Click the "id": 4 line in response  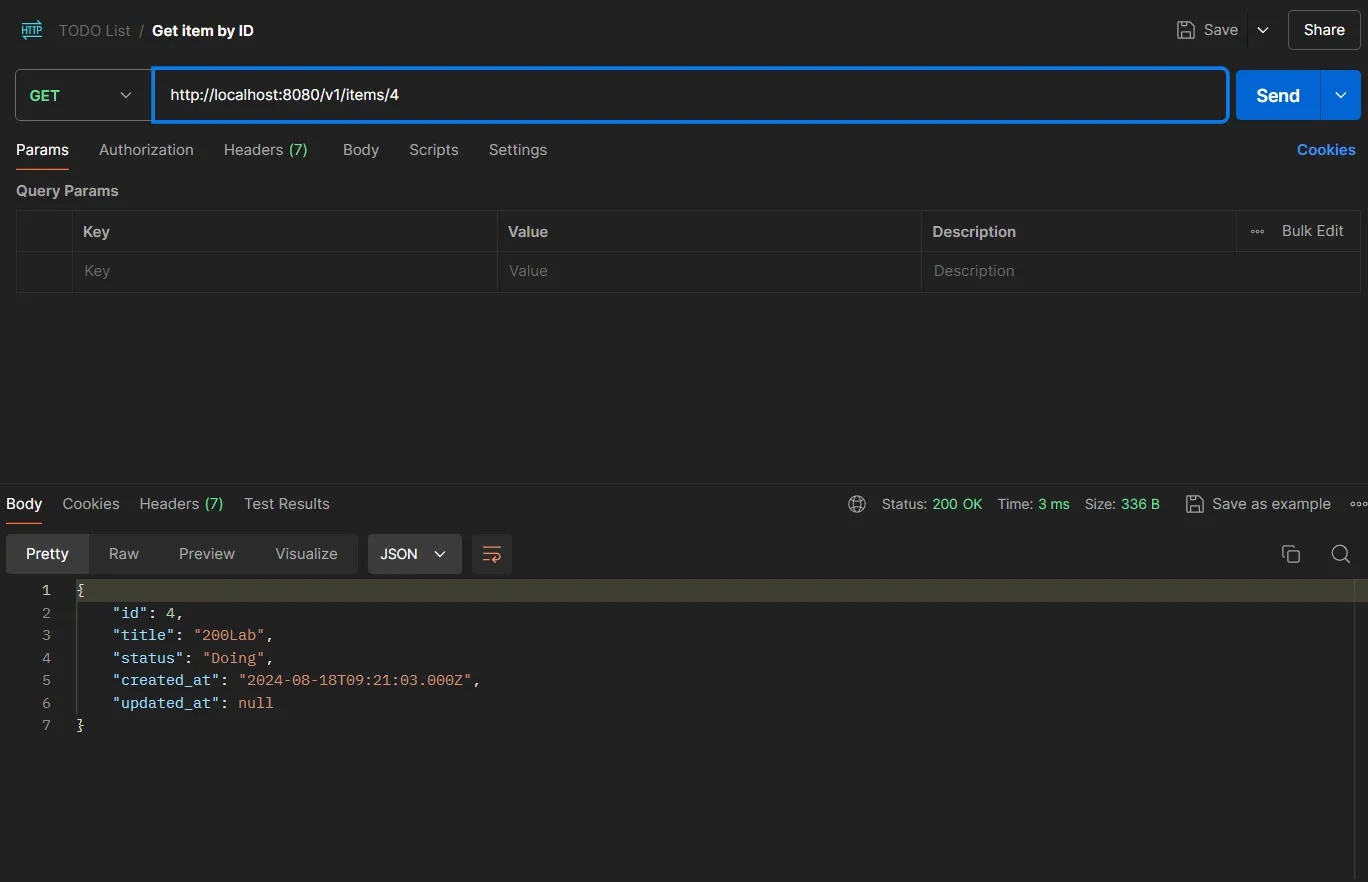point(148,613)
